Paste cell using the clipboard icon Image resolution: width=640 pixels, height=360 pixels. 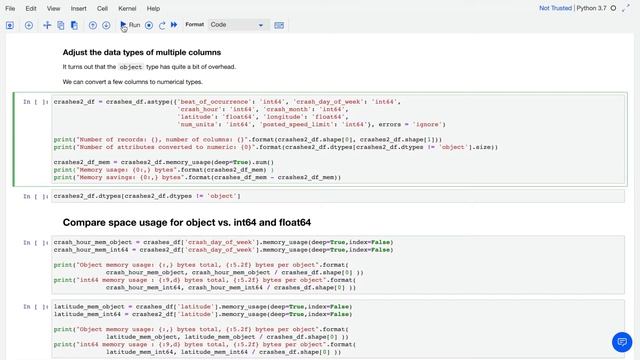(74, 25)
